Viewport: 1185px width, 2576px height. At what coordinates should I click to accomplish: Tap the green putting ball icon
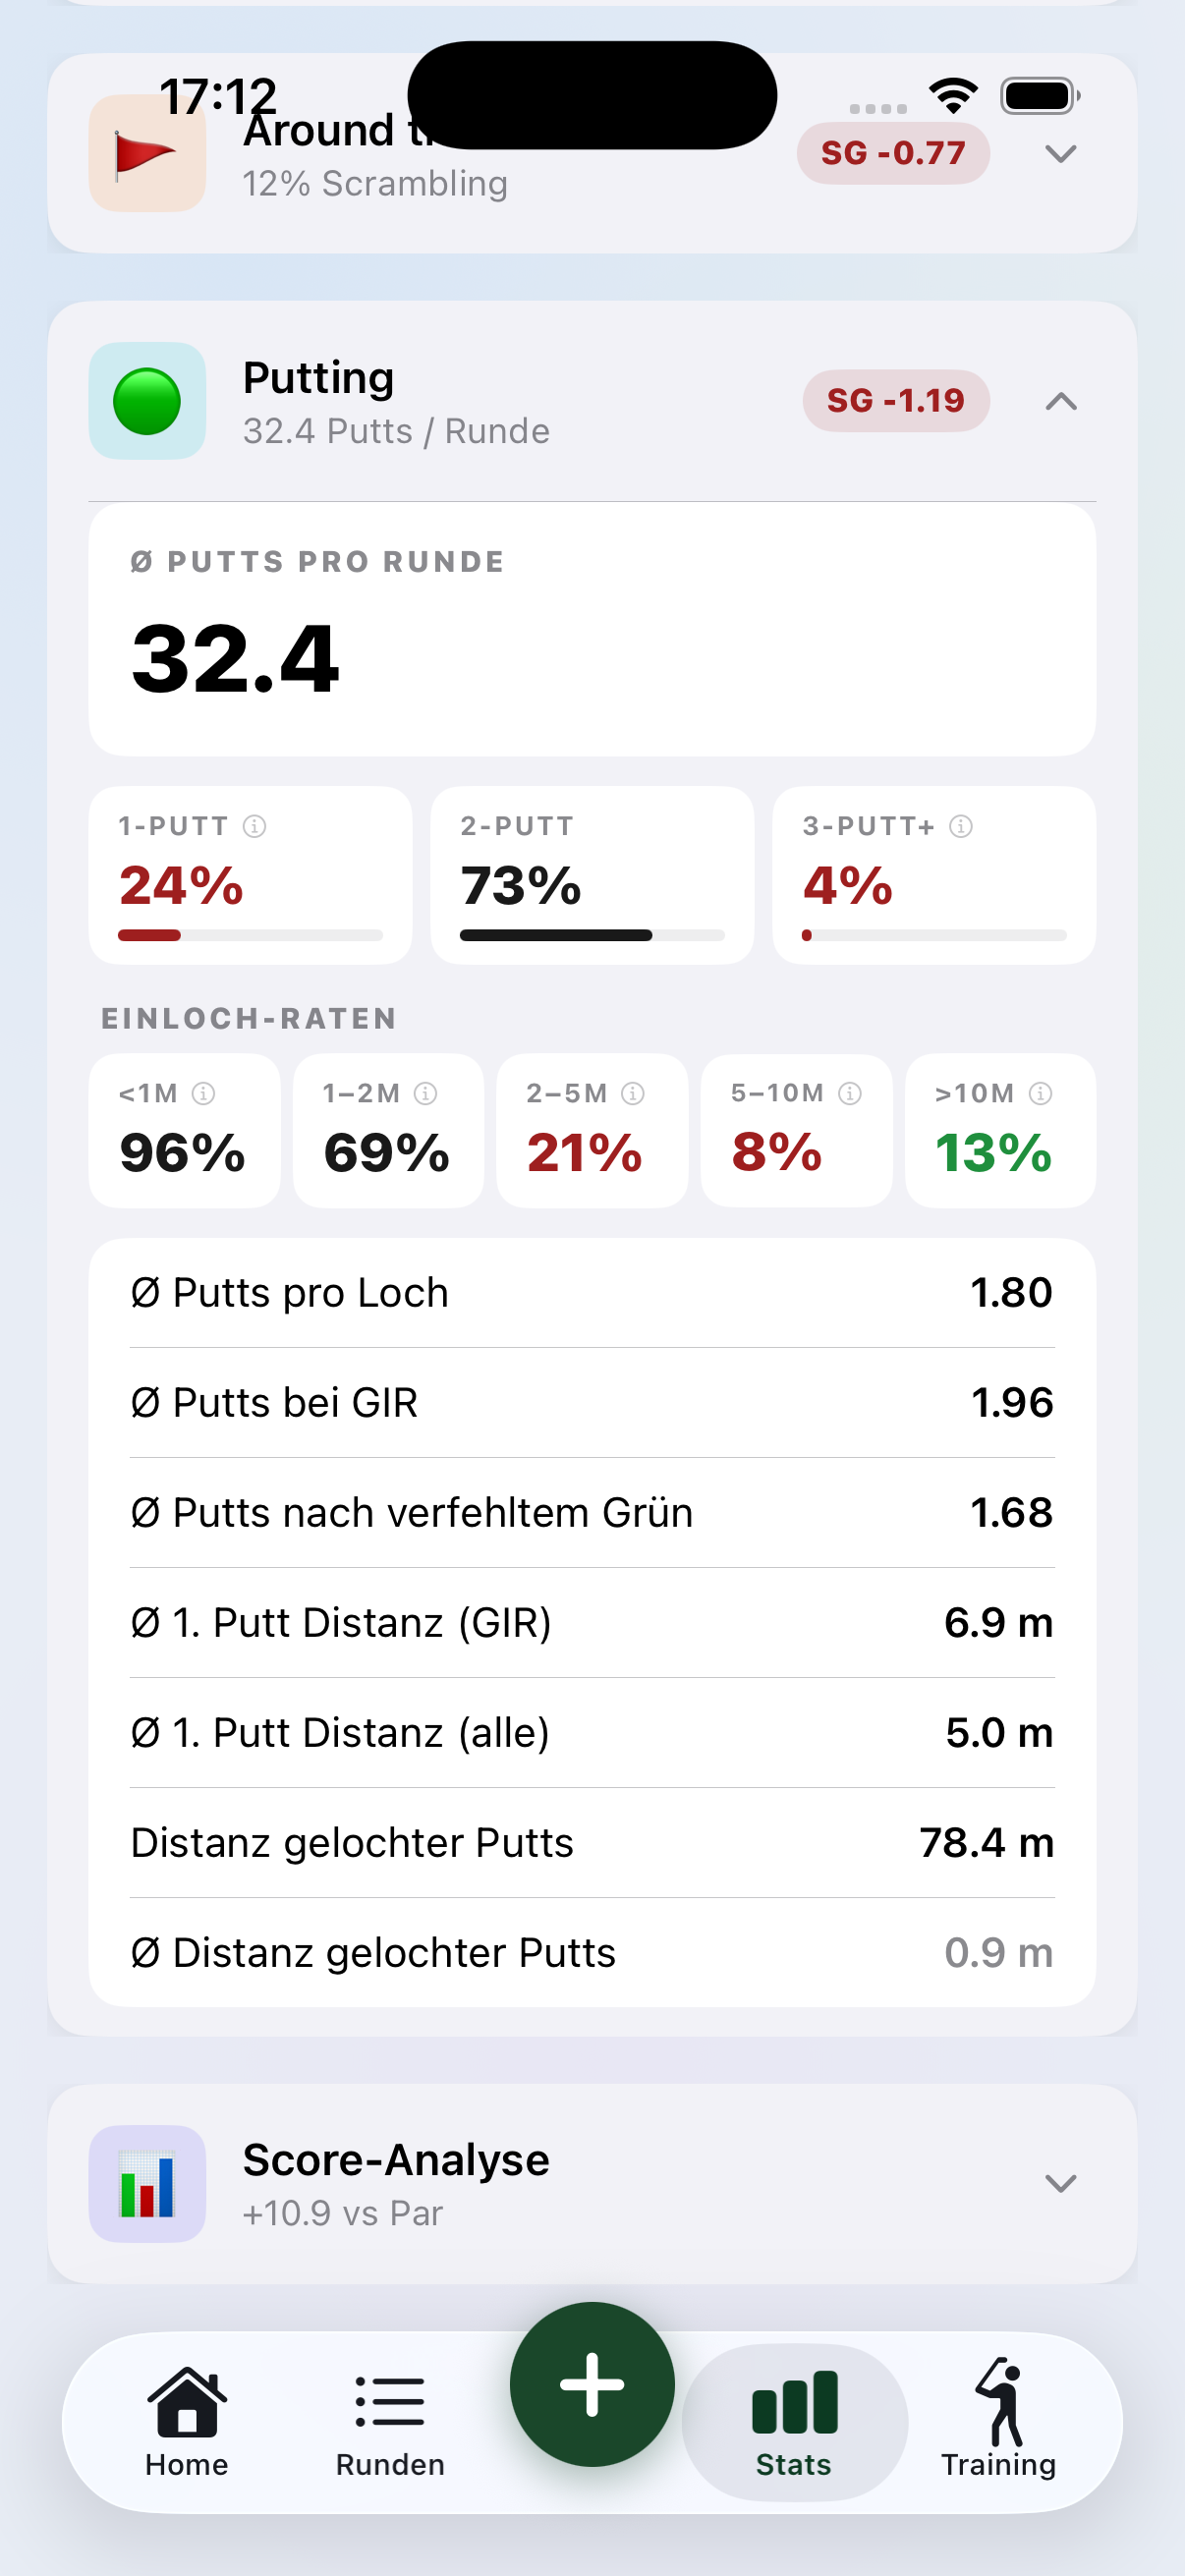[147, 401]
